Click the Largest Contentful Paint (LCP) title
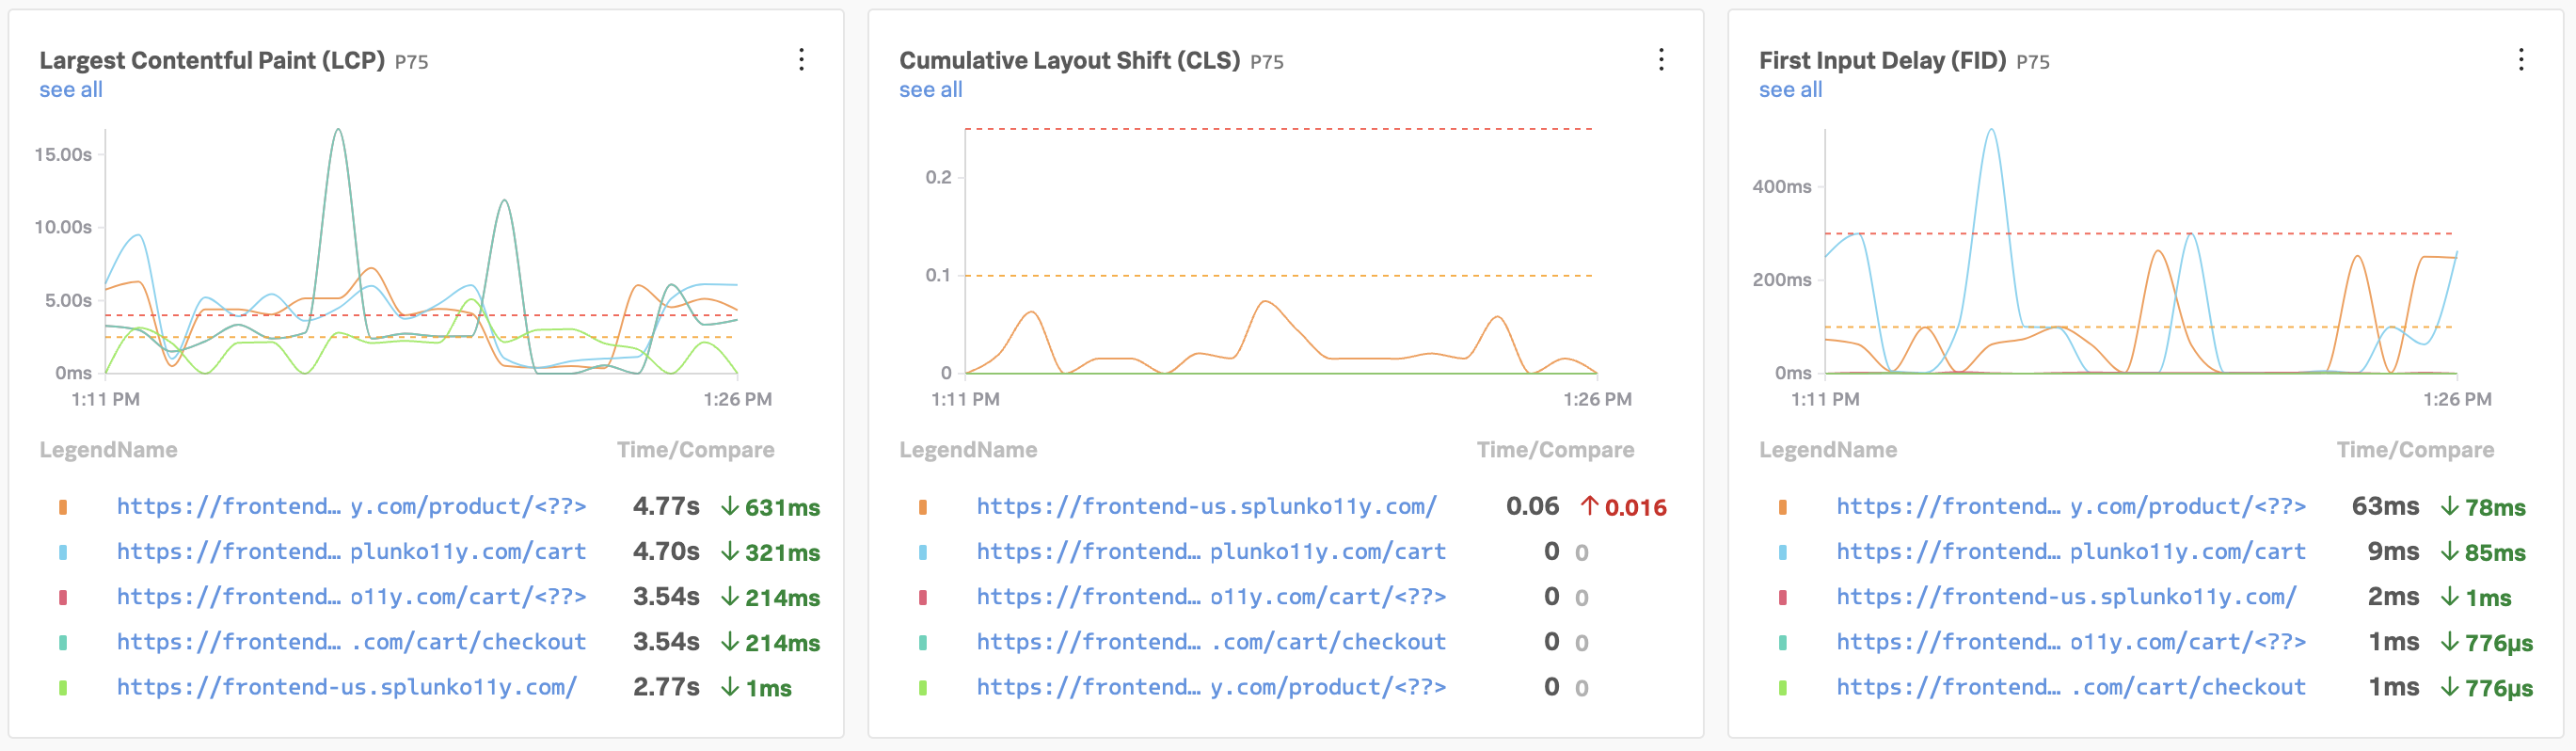Image resolution: width=2576 pixels, height=751 pixels. click(212, 61)
